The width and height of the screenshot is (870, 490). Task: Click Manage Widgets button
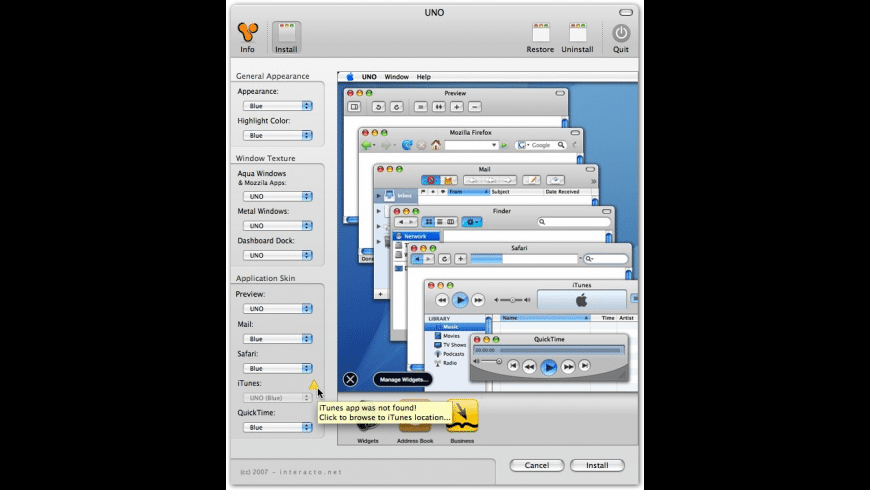click(403, 380)
